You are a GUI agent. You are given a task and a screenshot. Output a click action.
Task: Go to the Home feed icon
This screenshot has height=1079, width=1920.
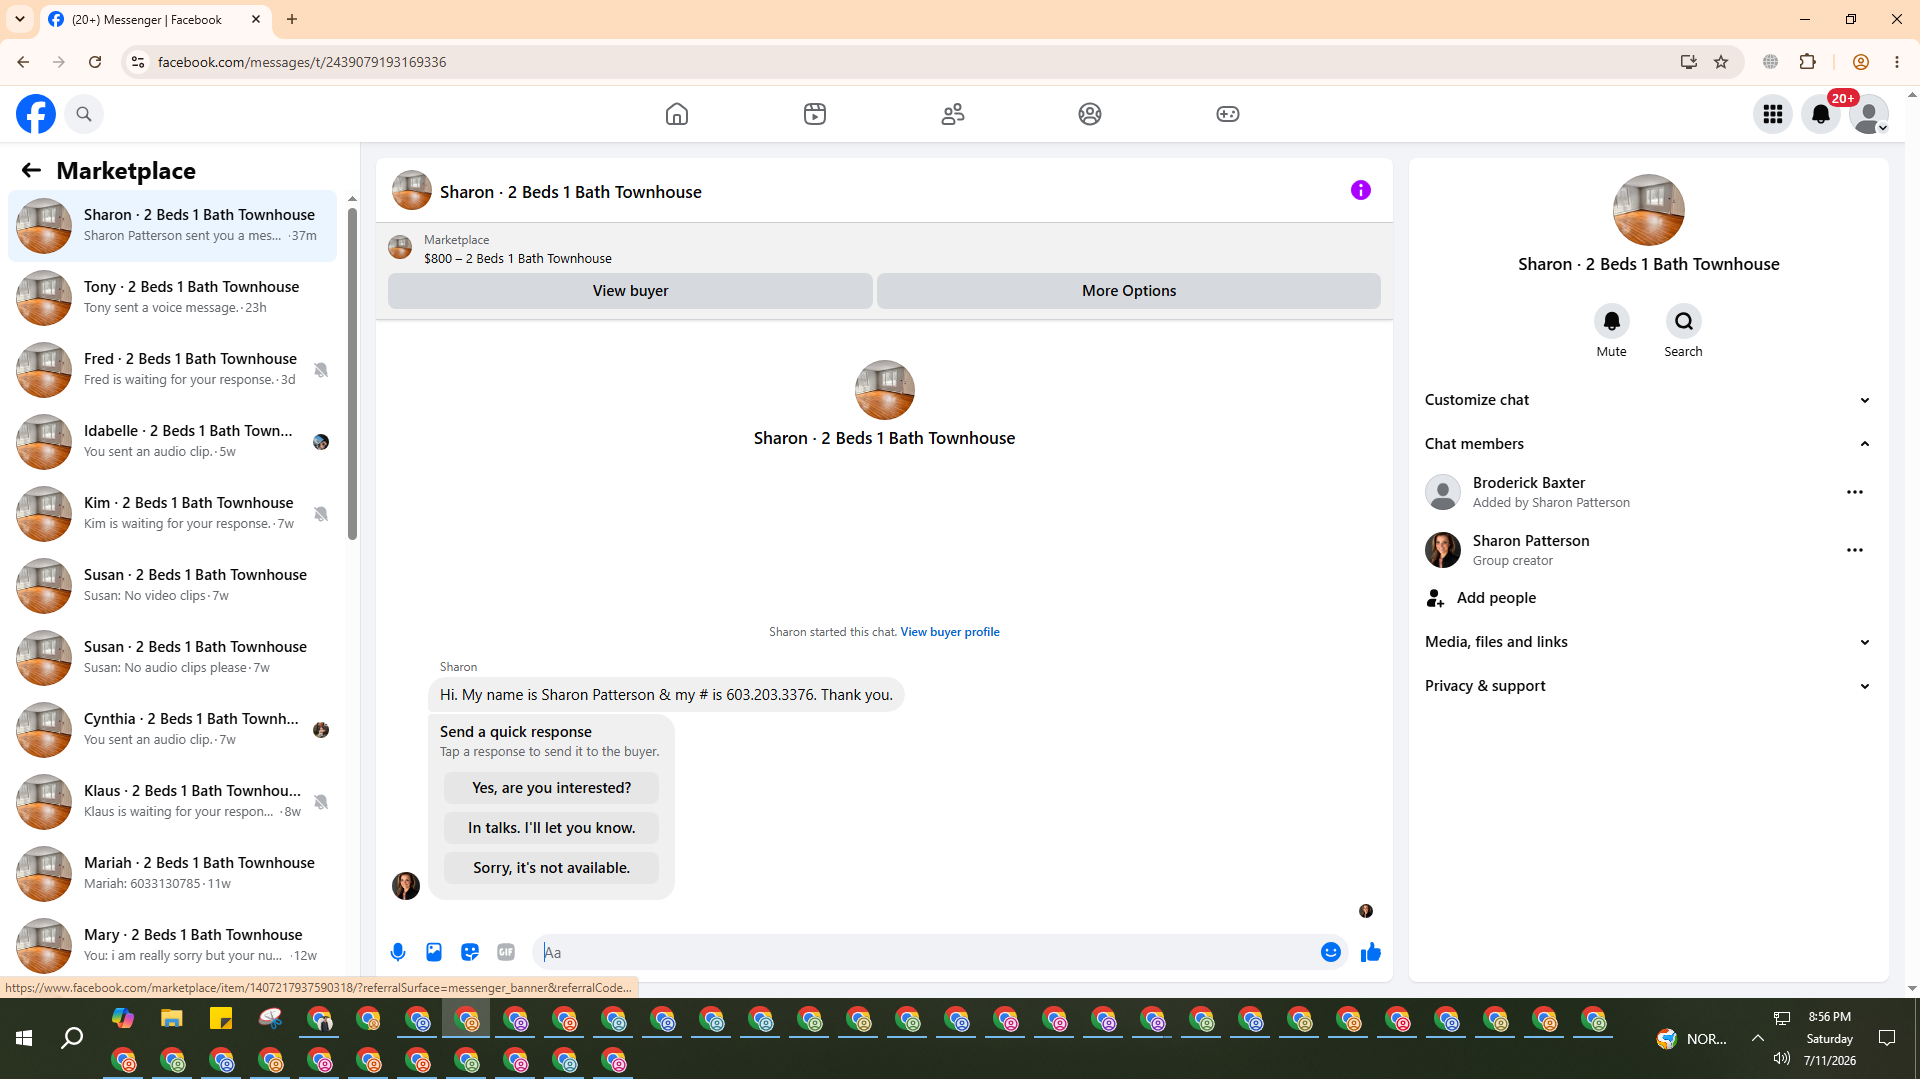tap(677, 114)
